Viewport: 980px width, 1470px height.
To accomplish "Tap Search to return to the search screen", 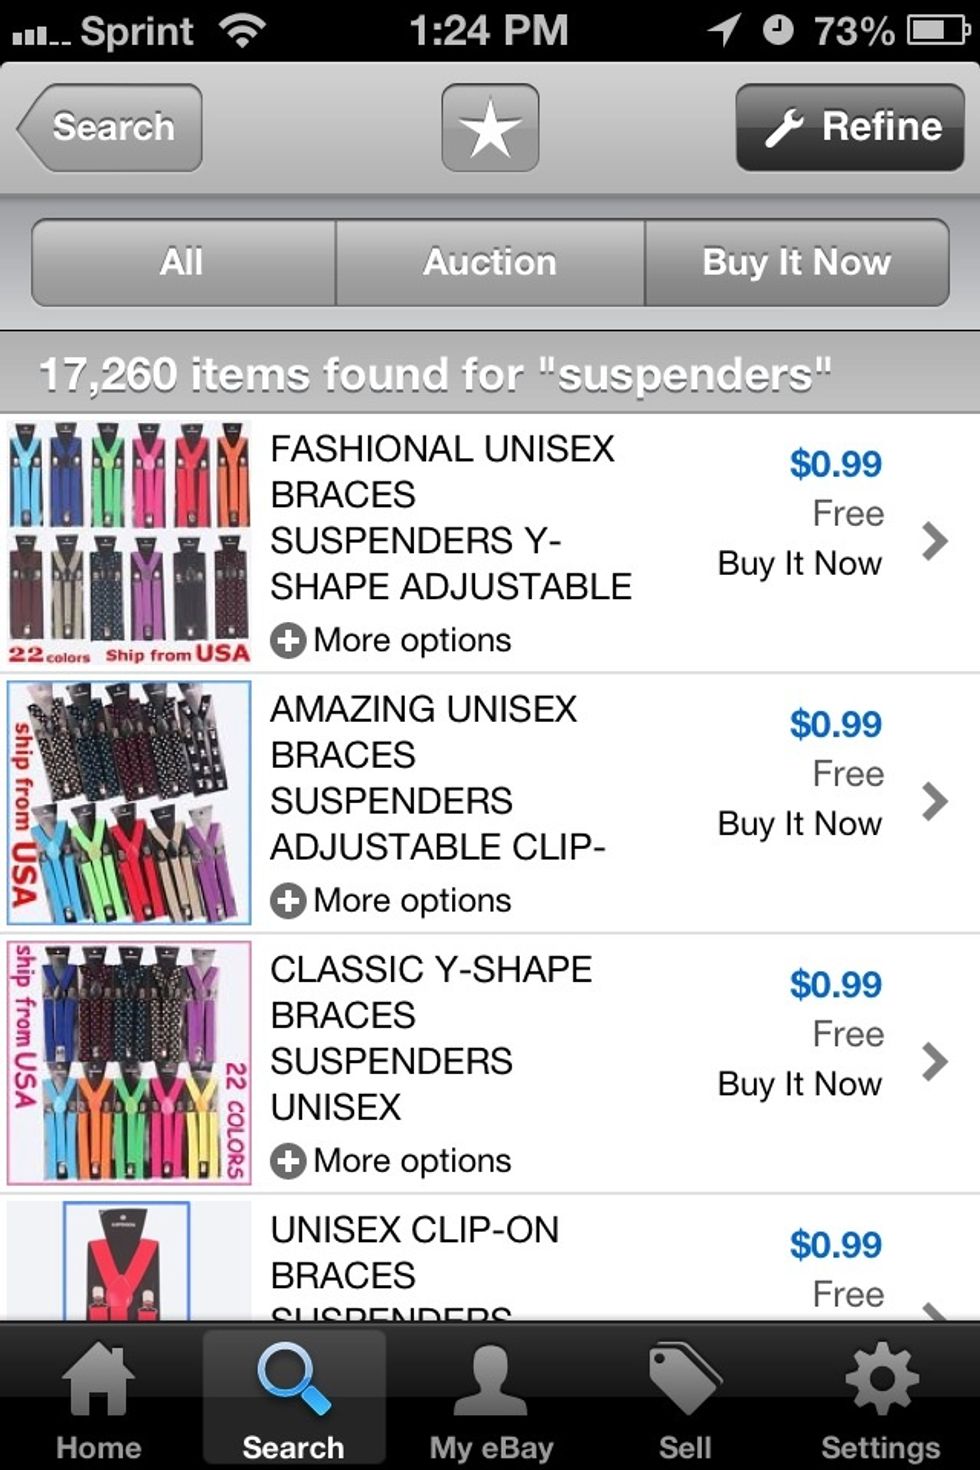I will pos(104,127).
